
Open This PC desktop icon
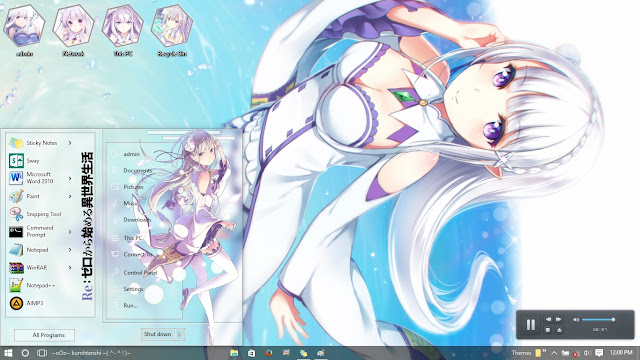point(122,30)
